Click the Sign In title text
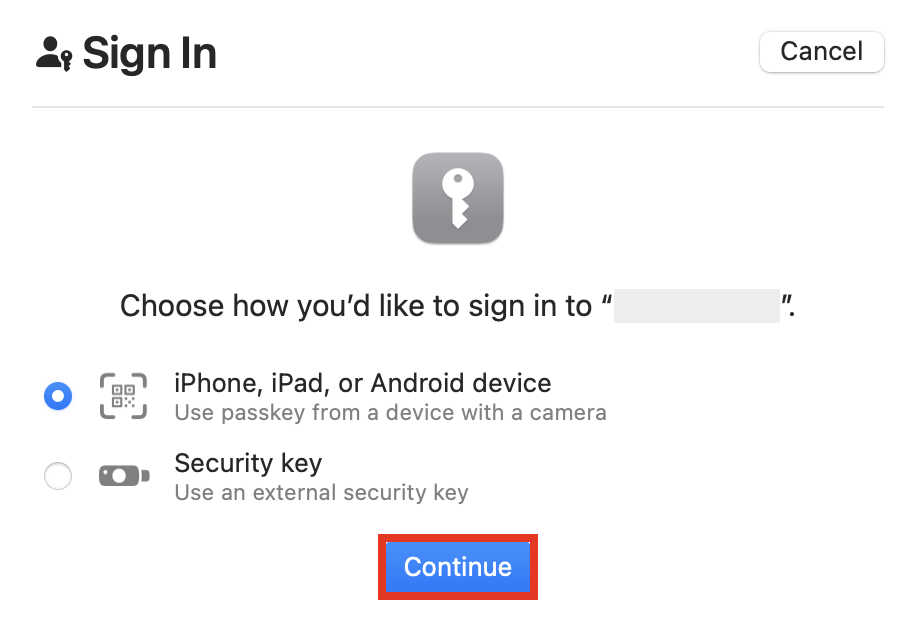The image size is (916, 640). [x=149, y=52]
